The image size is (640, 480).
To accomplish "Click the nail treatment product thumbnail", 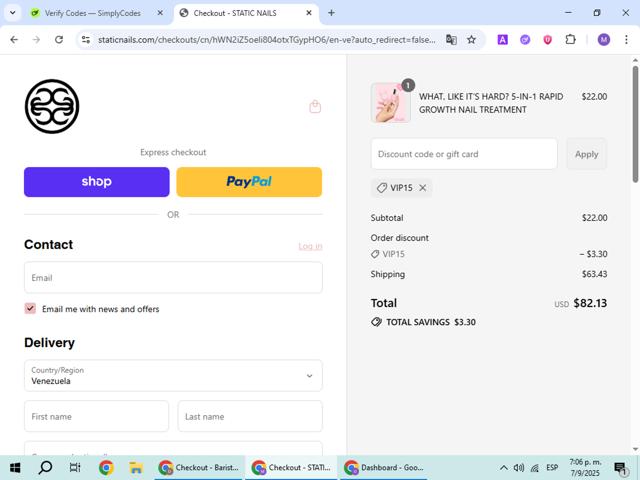I will tap(391, 102).
